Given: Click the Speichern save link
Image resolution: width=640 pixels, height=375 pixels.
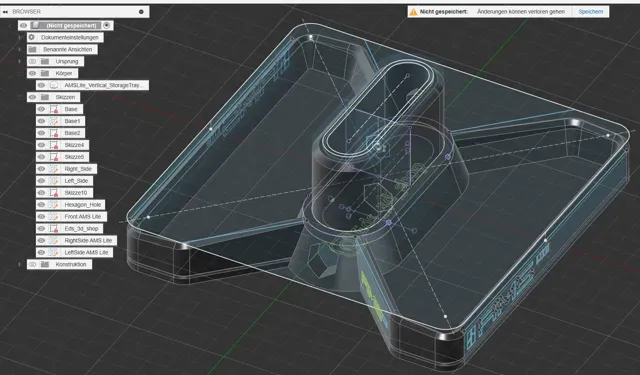Looking at the screenshot, I should point(590,12).
